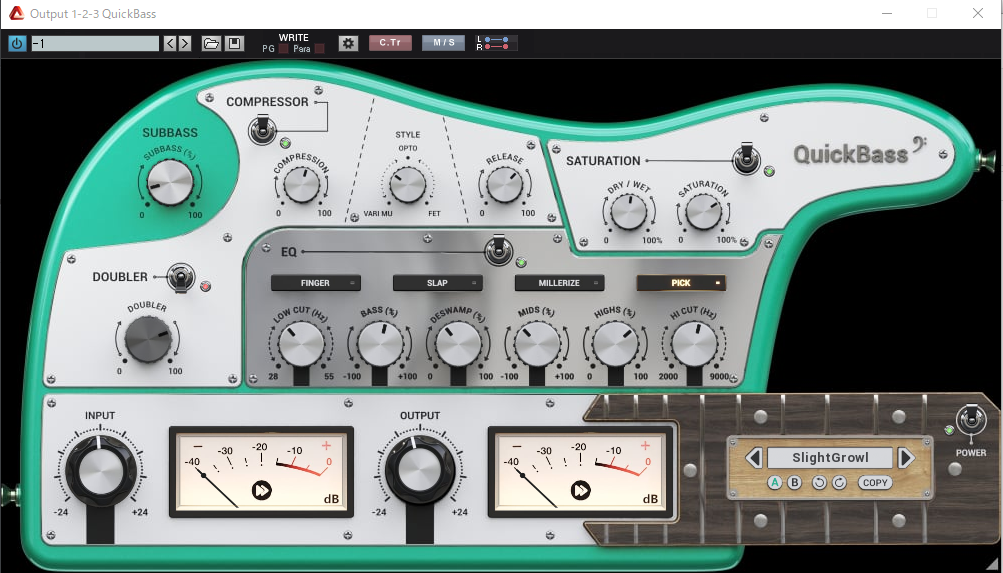Select next preset with right arrow

(185, 43)
